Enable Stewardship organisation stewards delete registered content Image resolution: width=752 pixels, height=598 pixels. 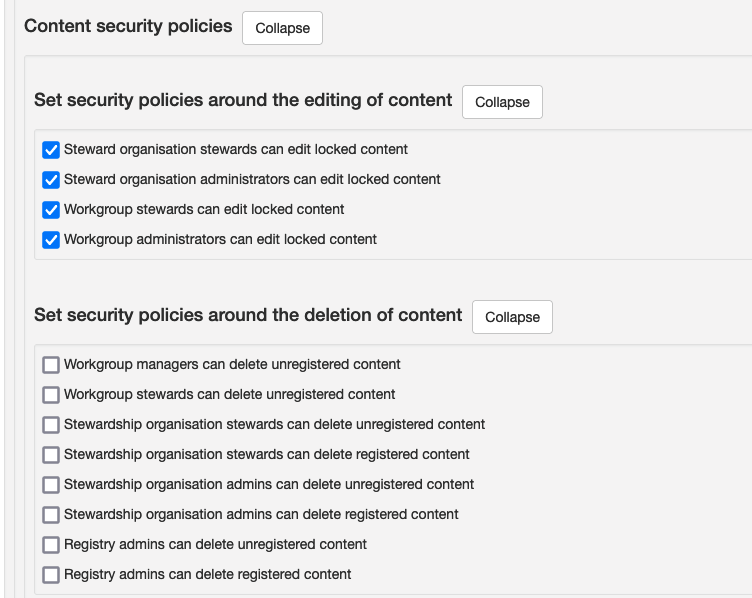[51, 455]
